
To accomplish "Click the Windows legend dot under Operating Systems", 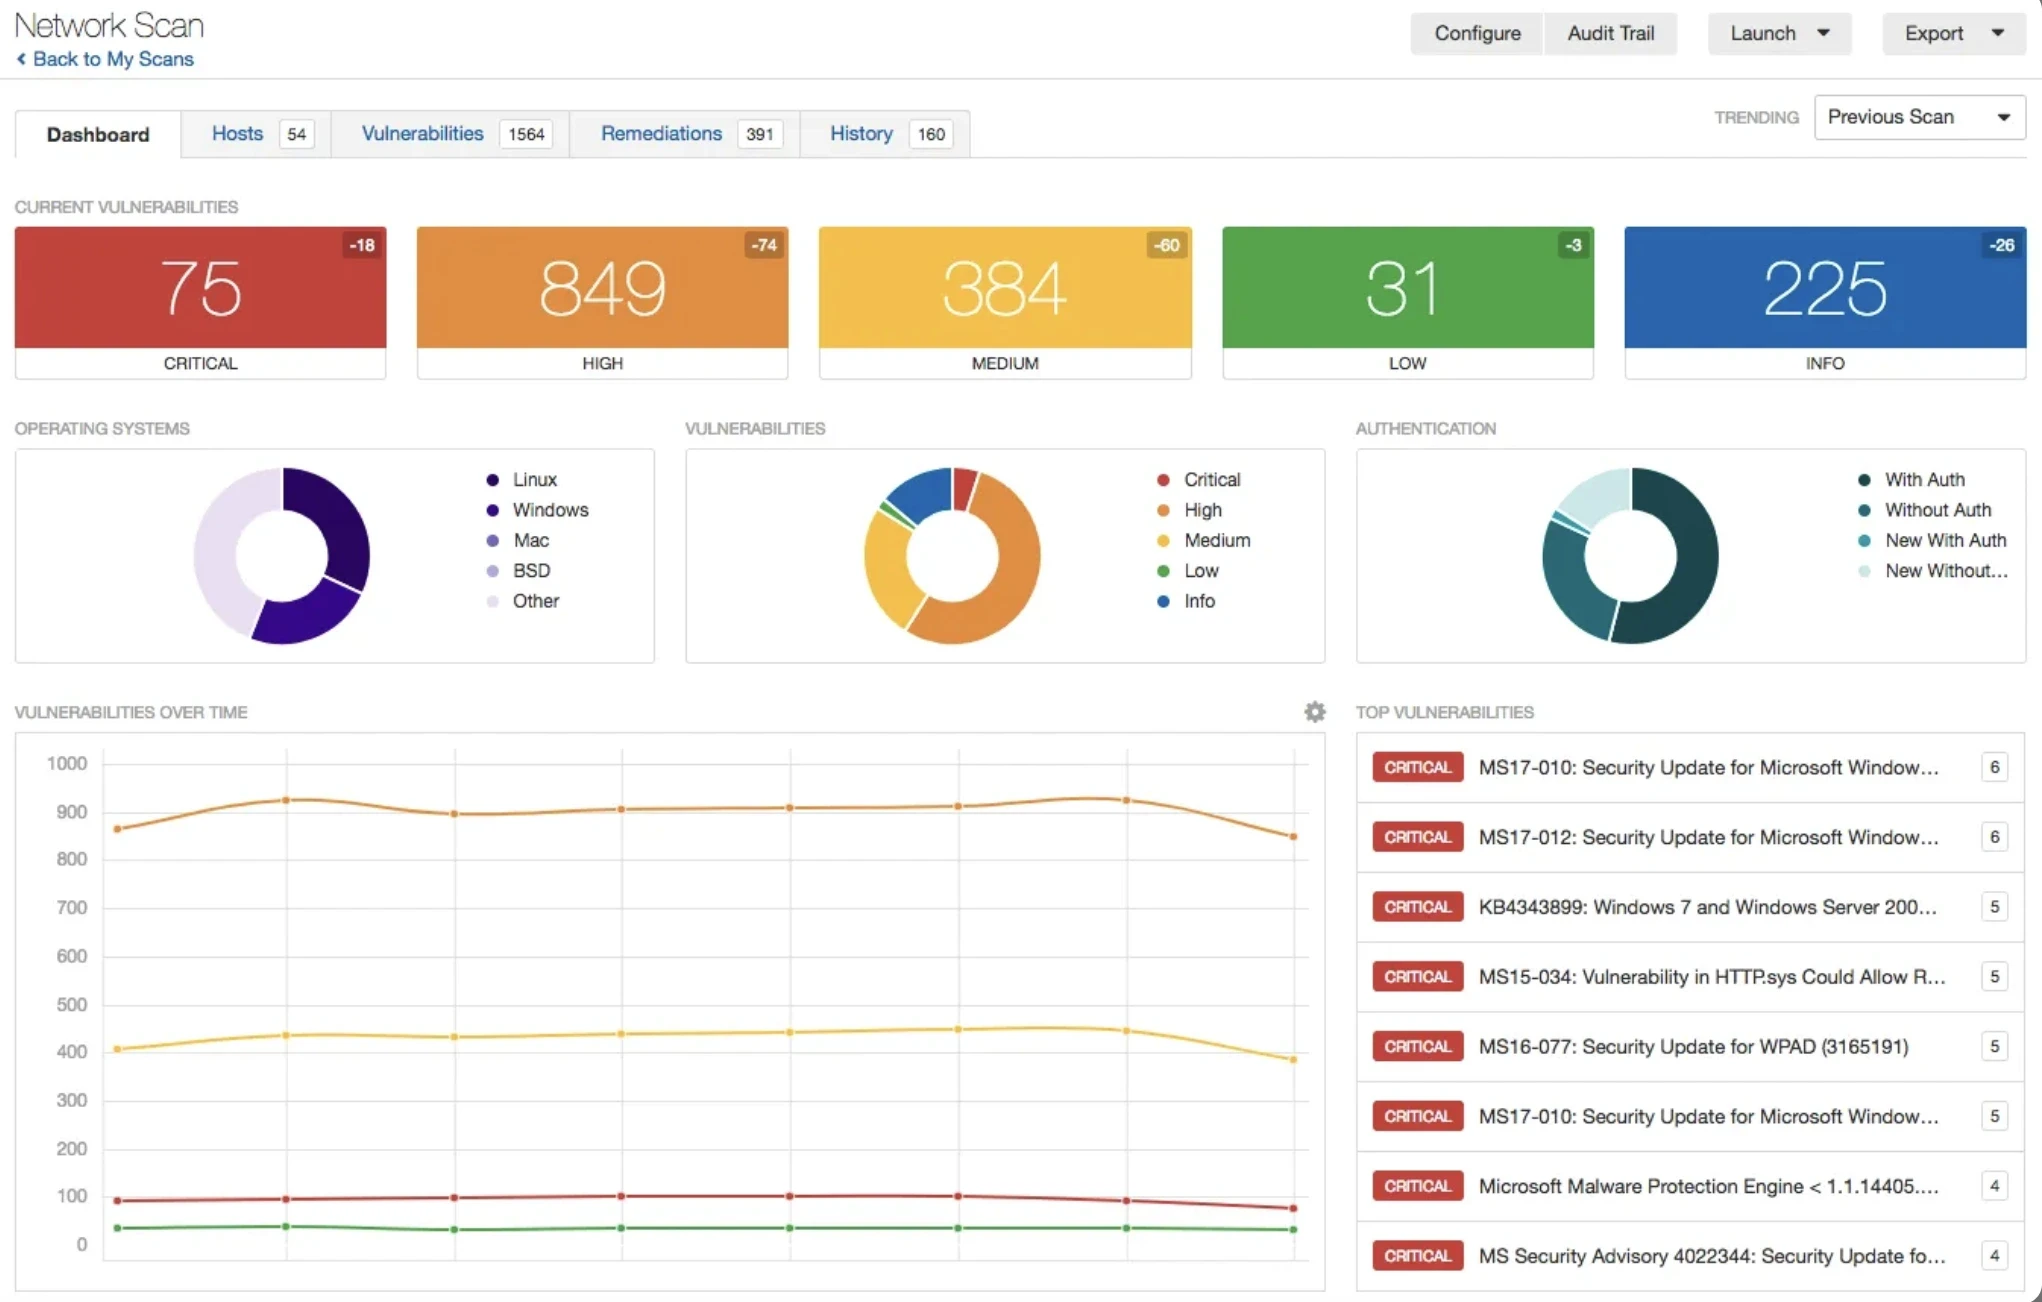I will coord(492,510).
